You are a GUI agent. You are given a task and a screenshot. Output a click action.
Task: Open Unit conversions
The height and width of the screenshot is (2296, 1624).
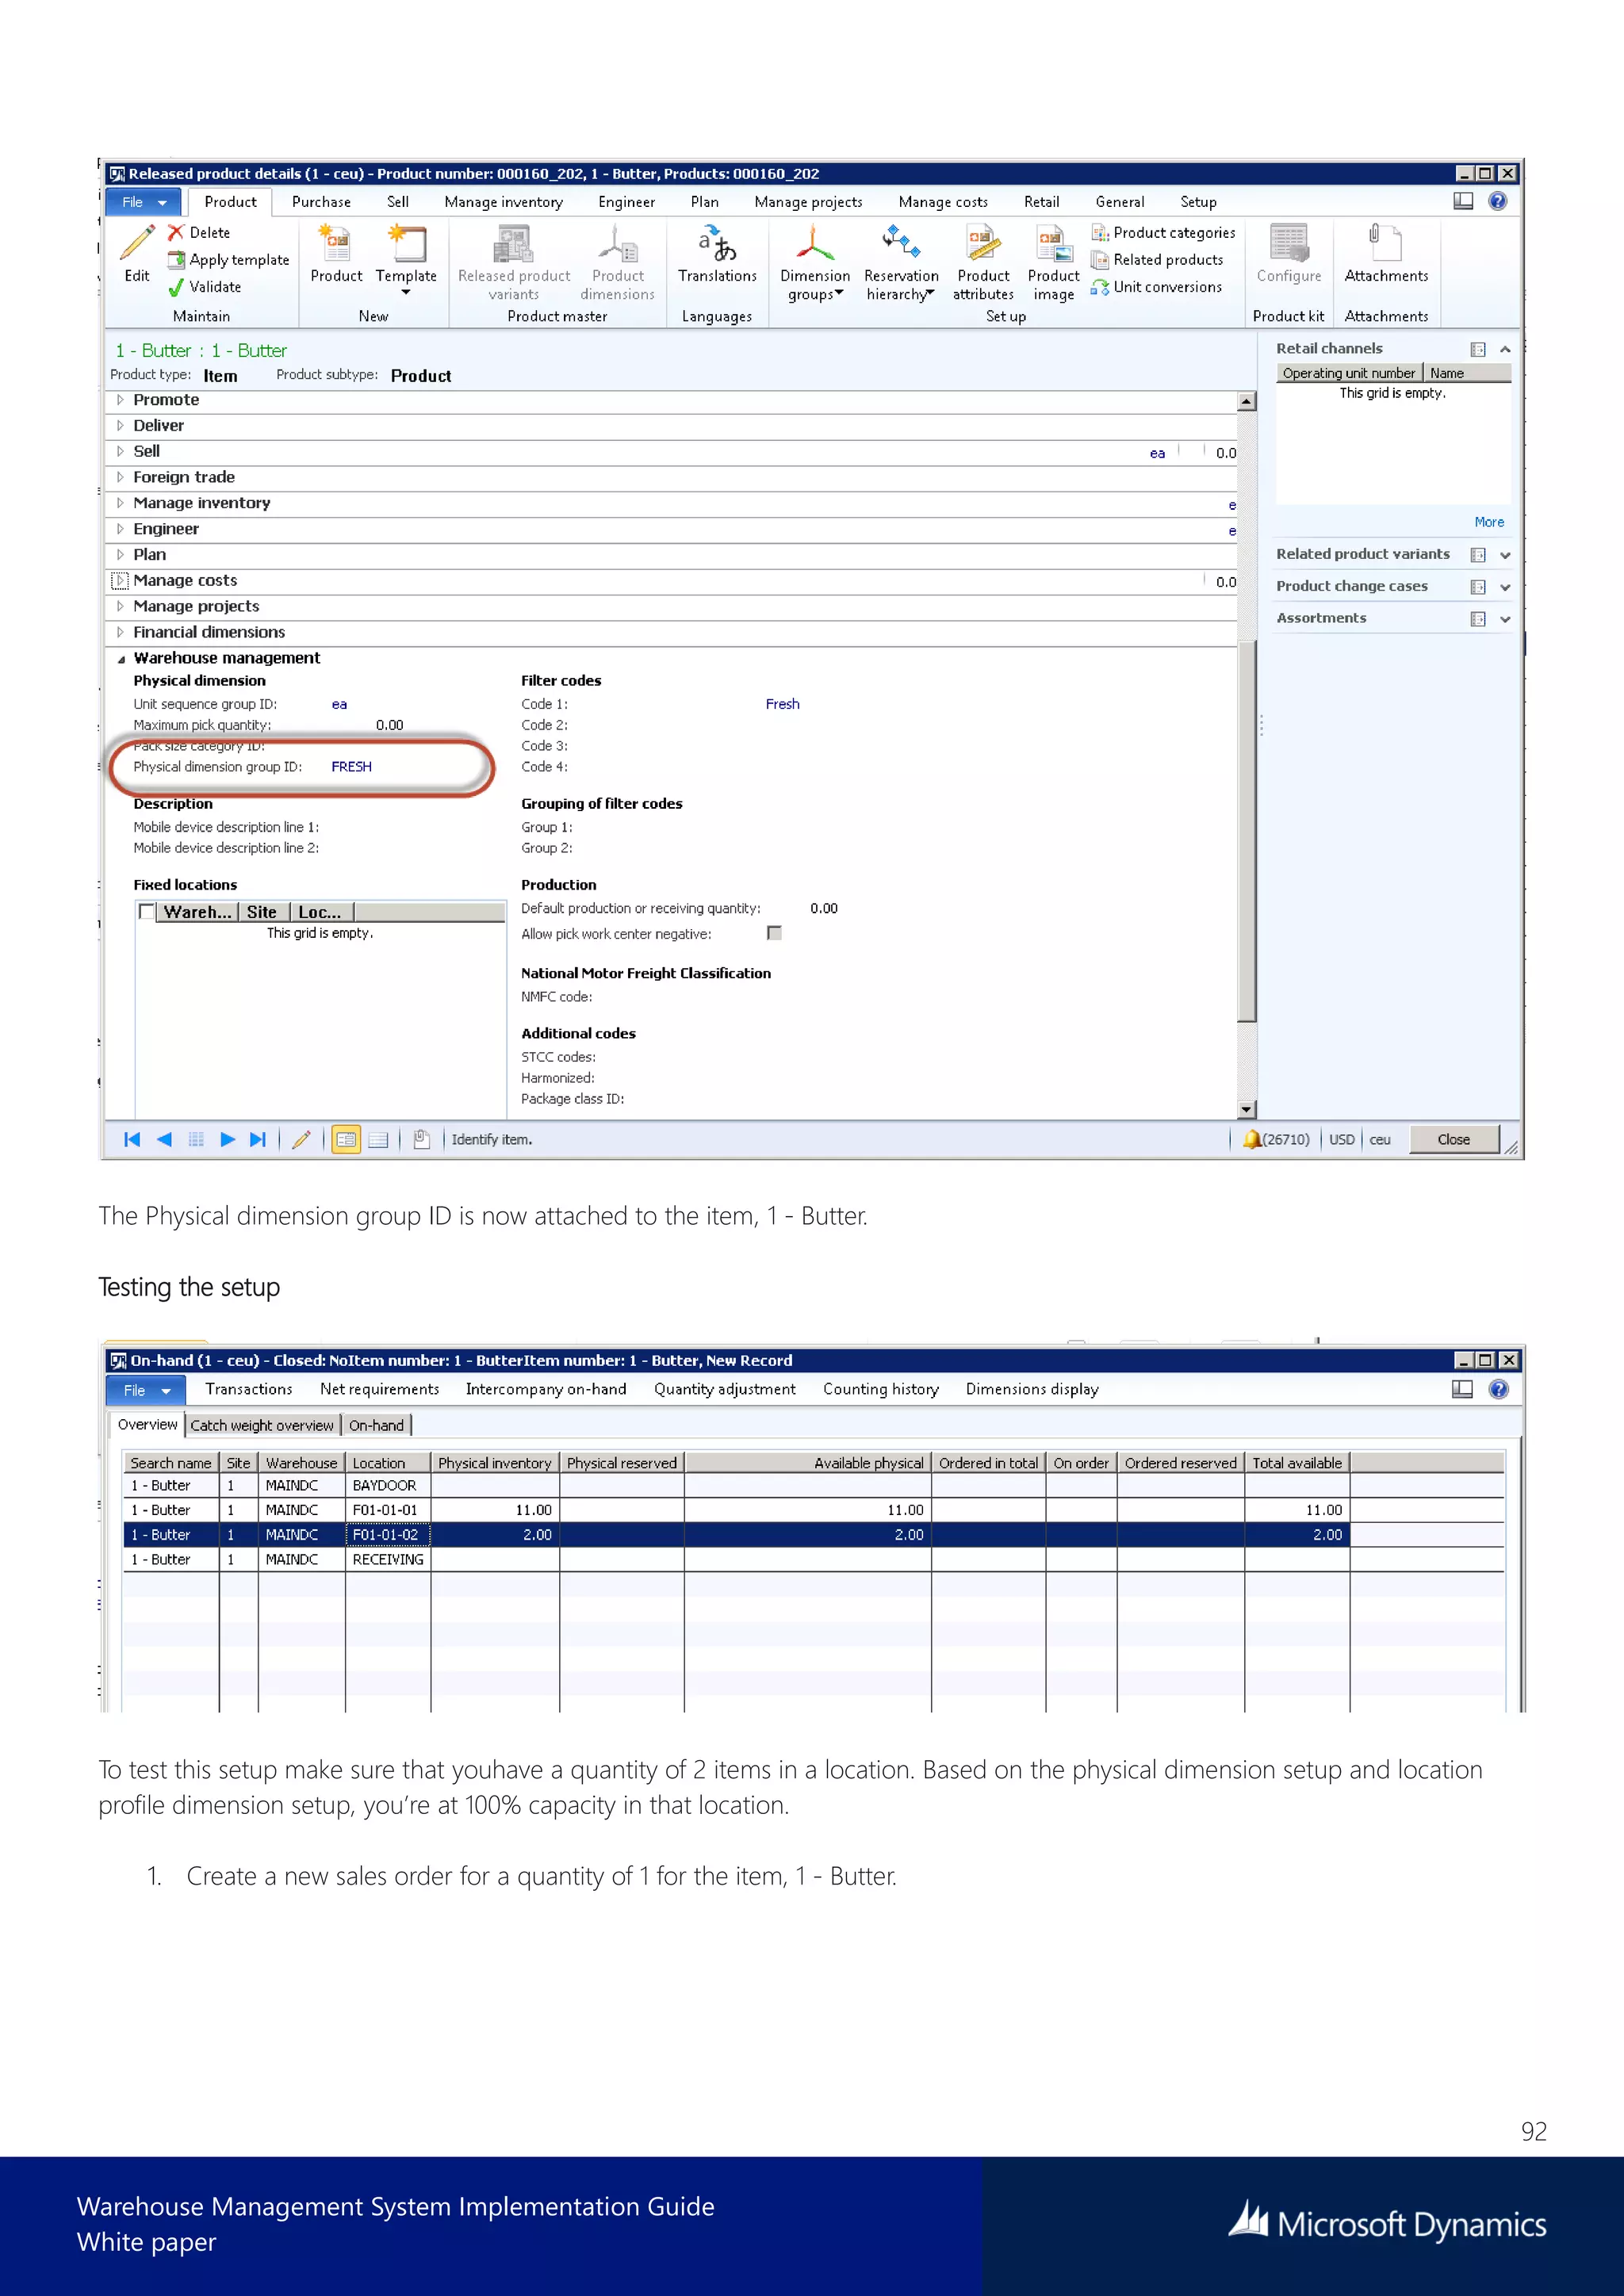(x=1157, y=287)
